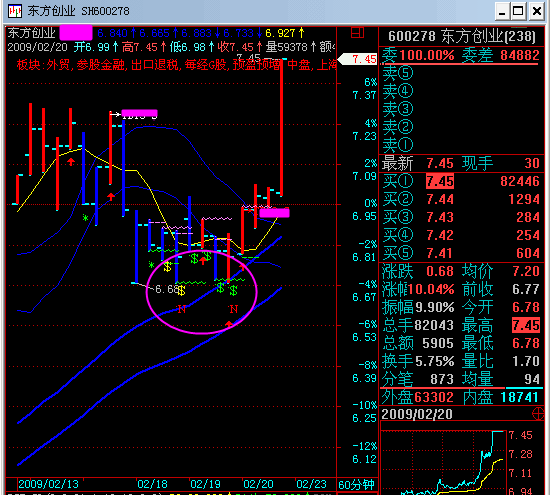This screenshot has height=495, width=550.
Task: Select the 买⑤ 7.41 bid row
Action: pos(461,253)
